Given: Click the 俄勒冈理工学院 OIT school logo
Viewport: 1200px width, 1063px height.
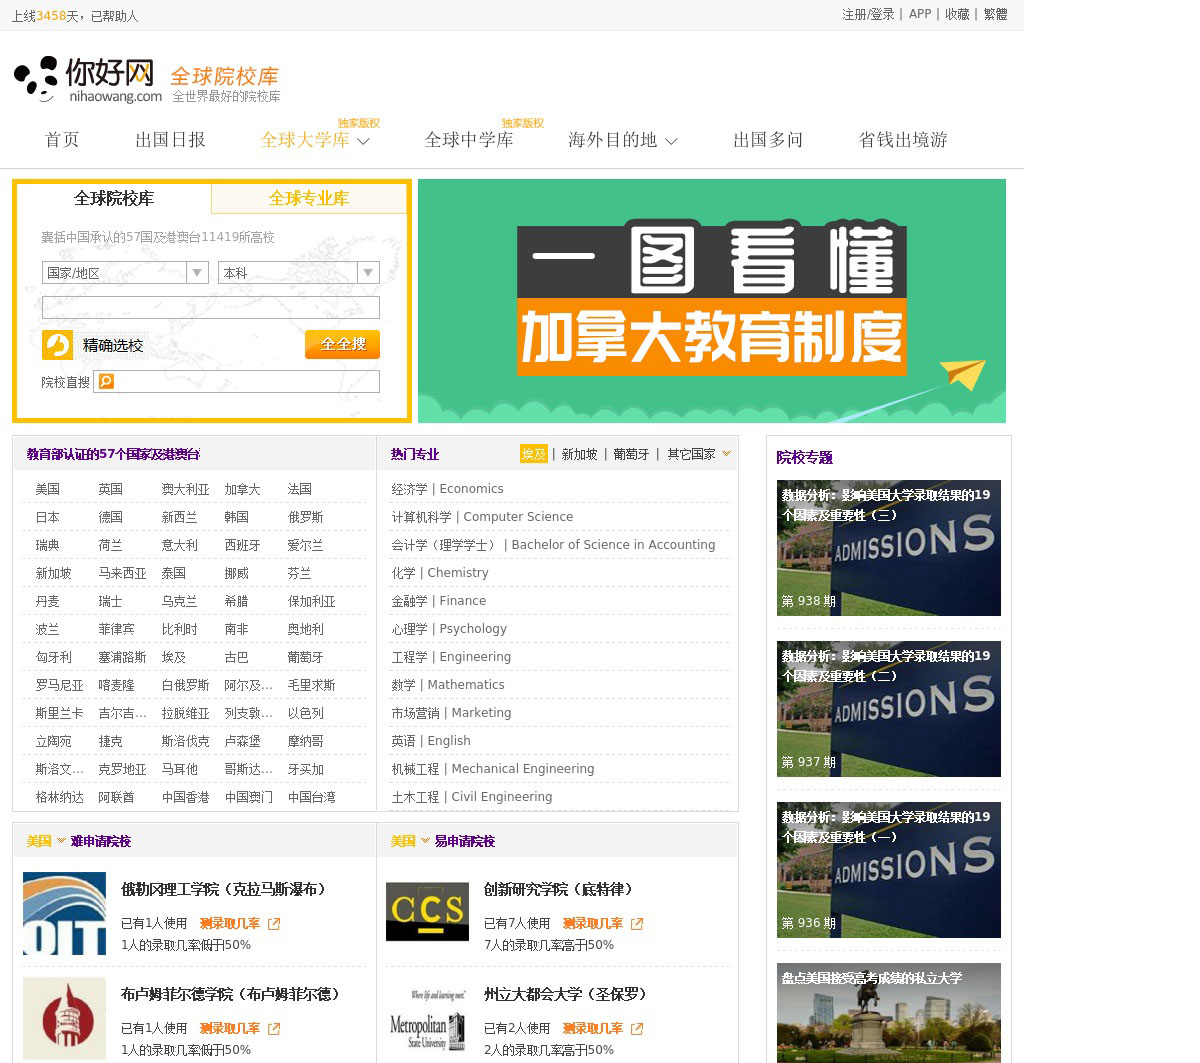Looking at the screenshot, I should click(64, 914).
